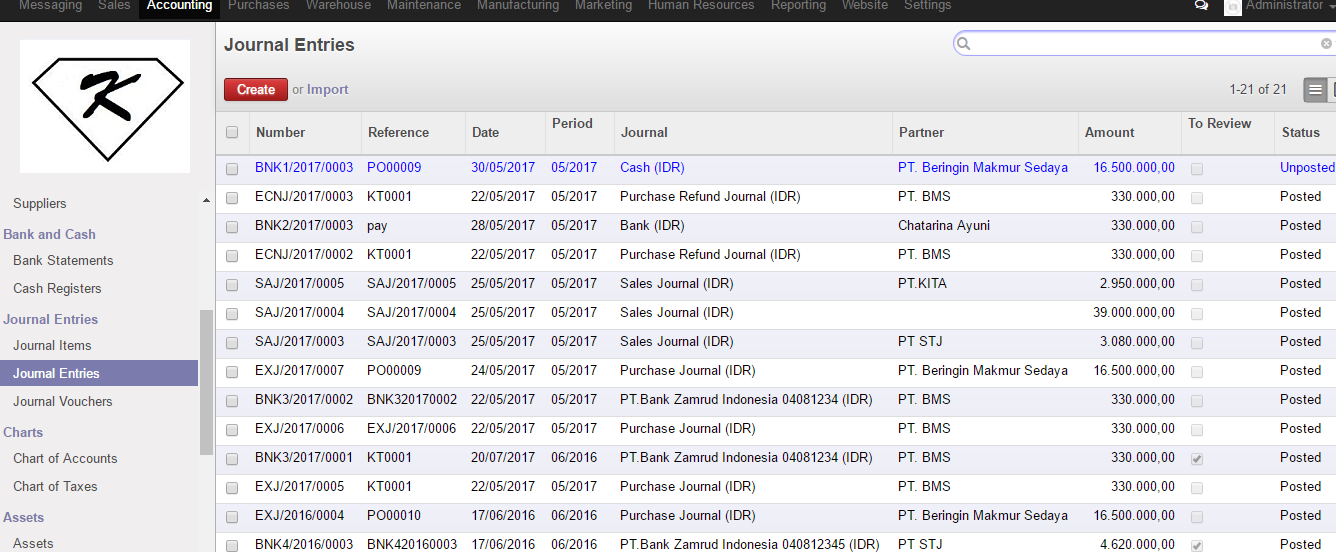Switch to list view icon
The image size is (1336, 552).
[x=1315, y=89]
